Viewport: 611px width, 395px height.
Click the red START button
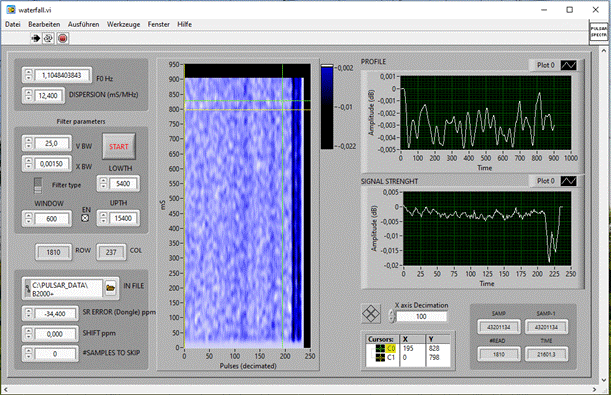click(x=119, y=146)
